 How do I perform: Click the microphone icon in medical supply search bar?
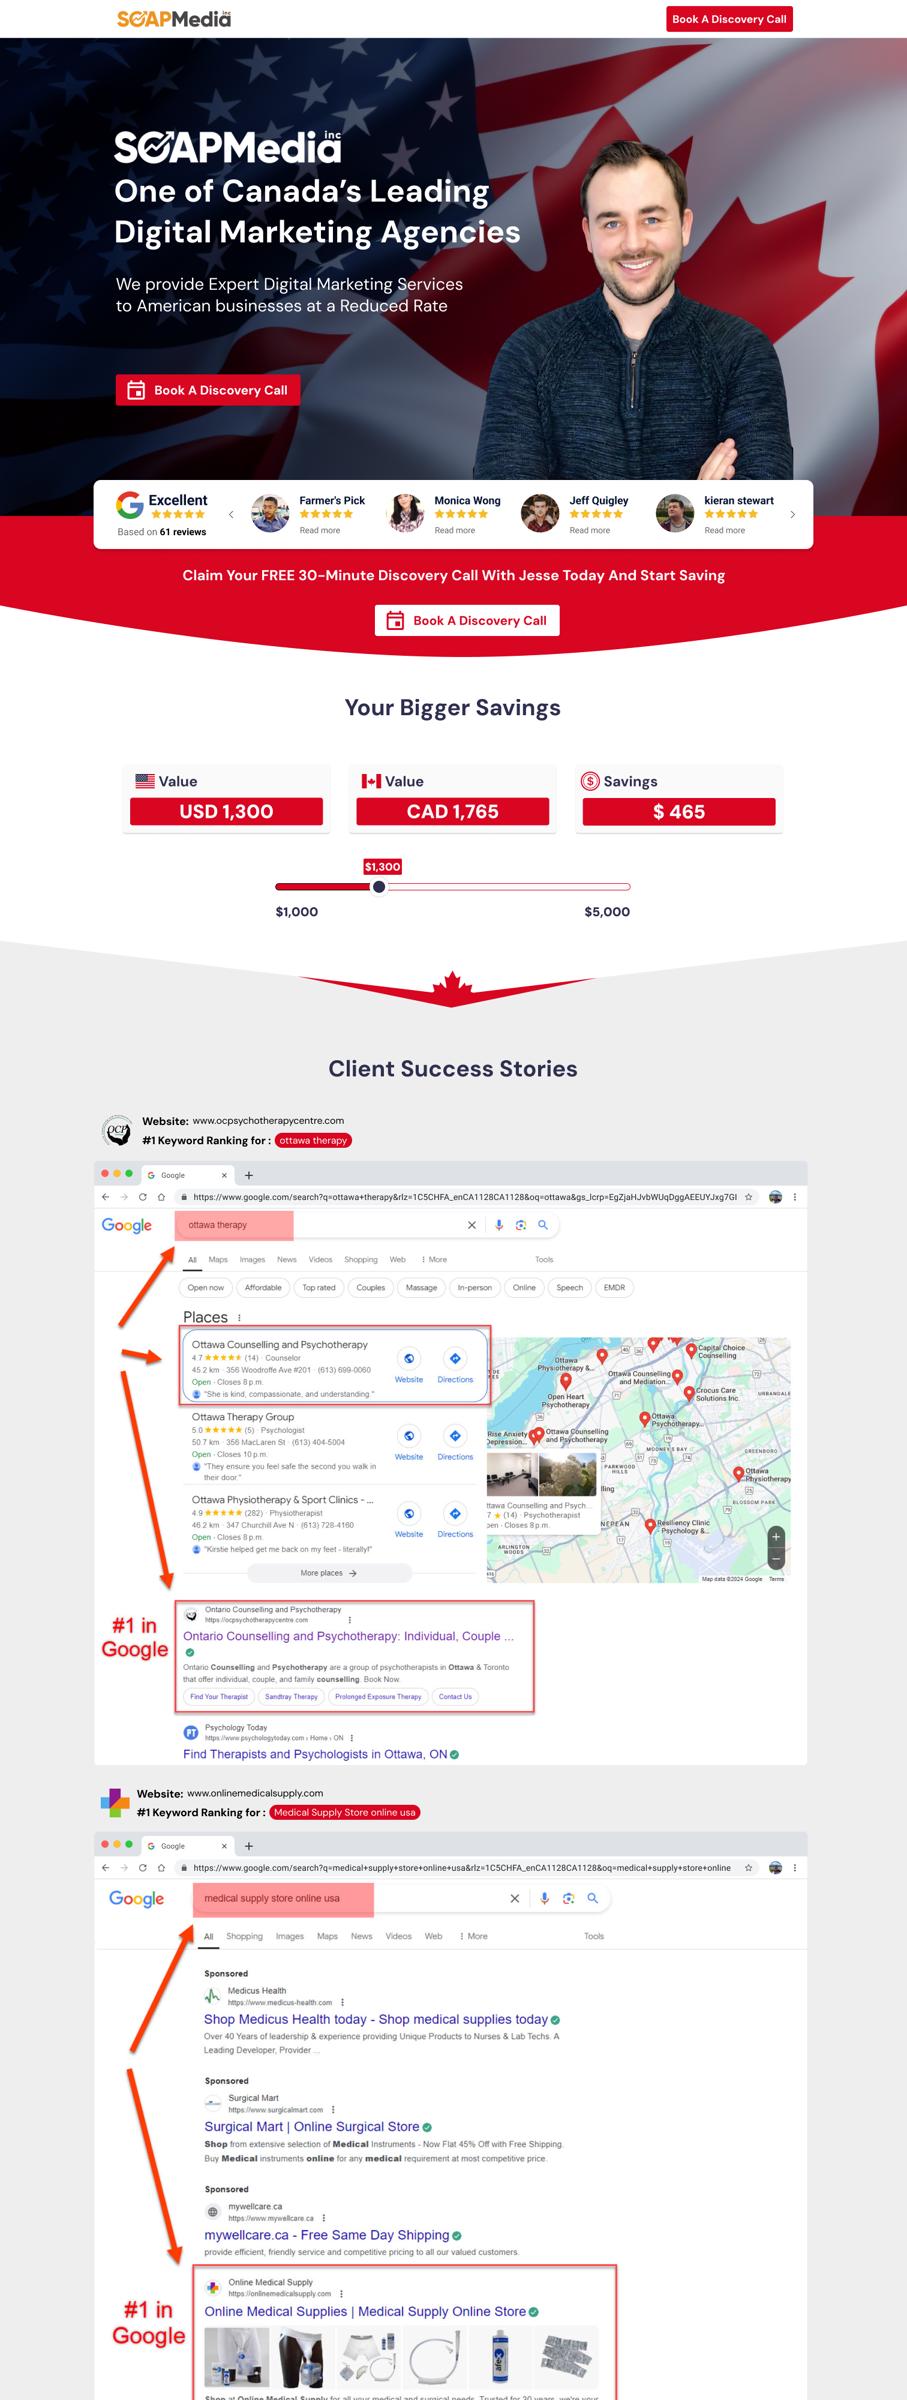point(544,1898)
